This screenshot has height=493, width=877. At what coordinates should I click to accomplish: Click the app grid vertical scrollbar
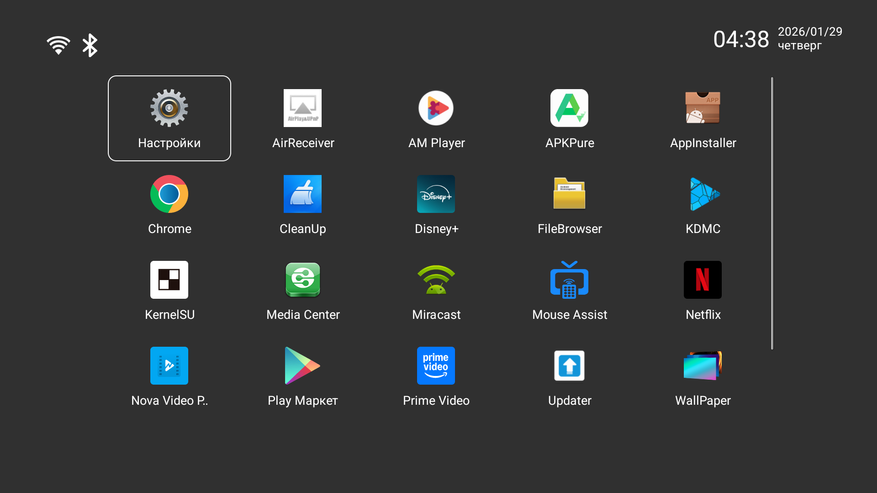point(772,214)
